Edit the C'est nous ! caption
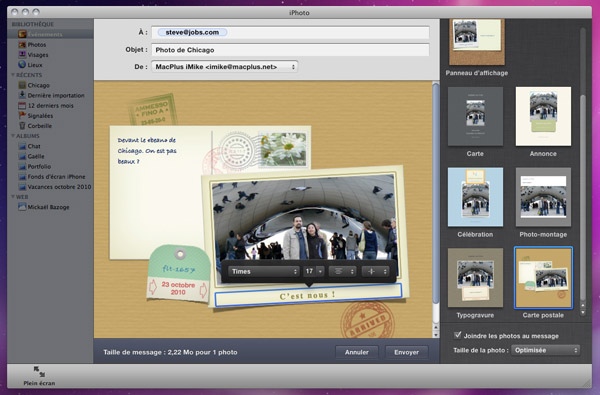This screenshot has width=600, height=395. (308, 295)
